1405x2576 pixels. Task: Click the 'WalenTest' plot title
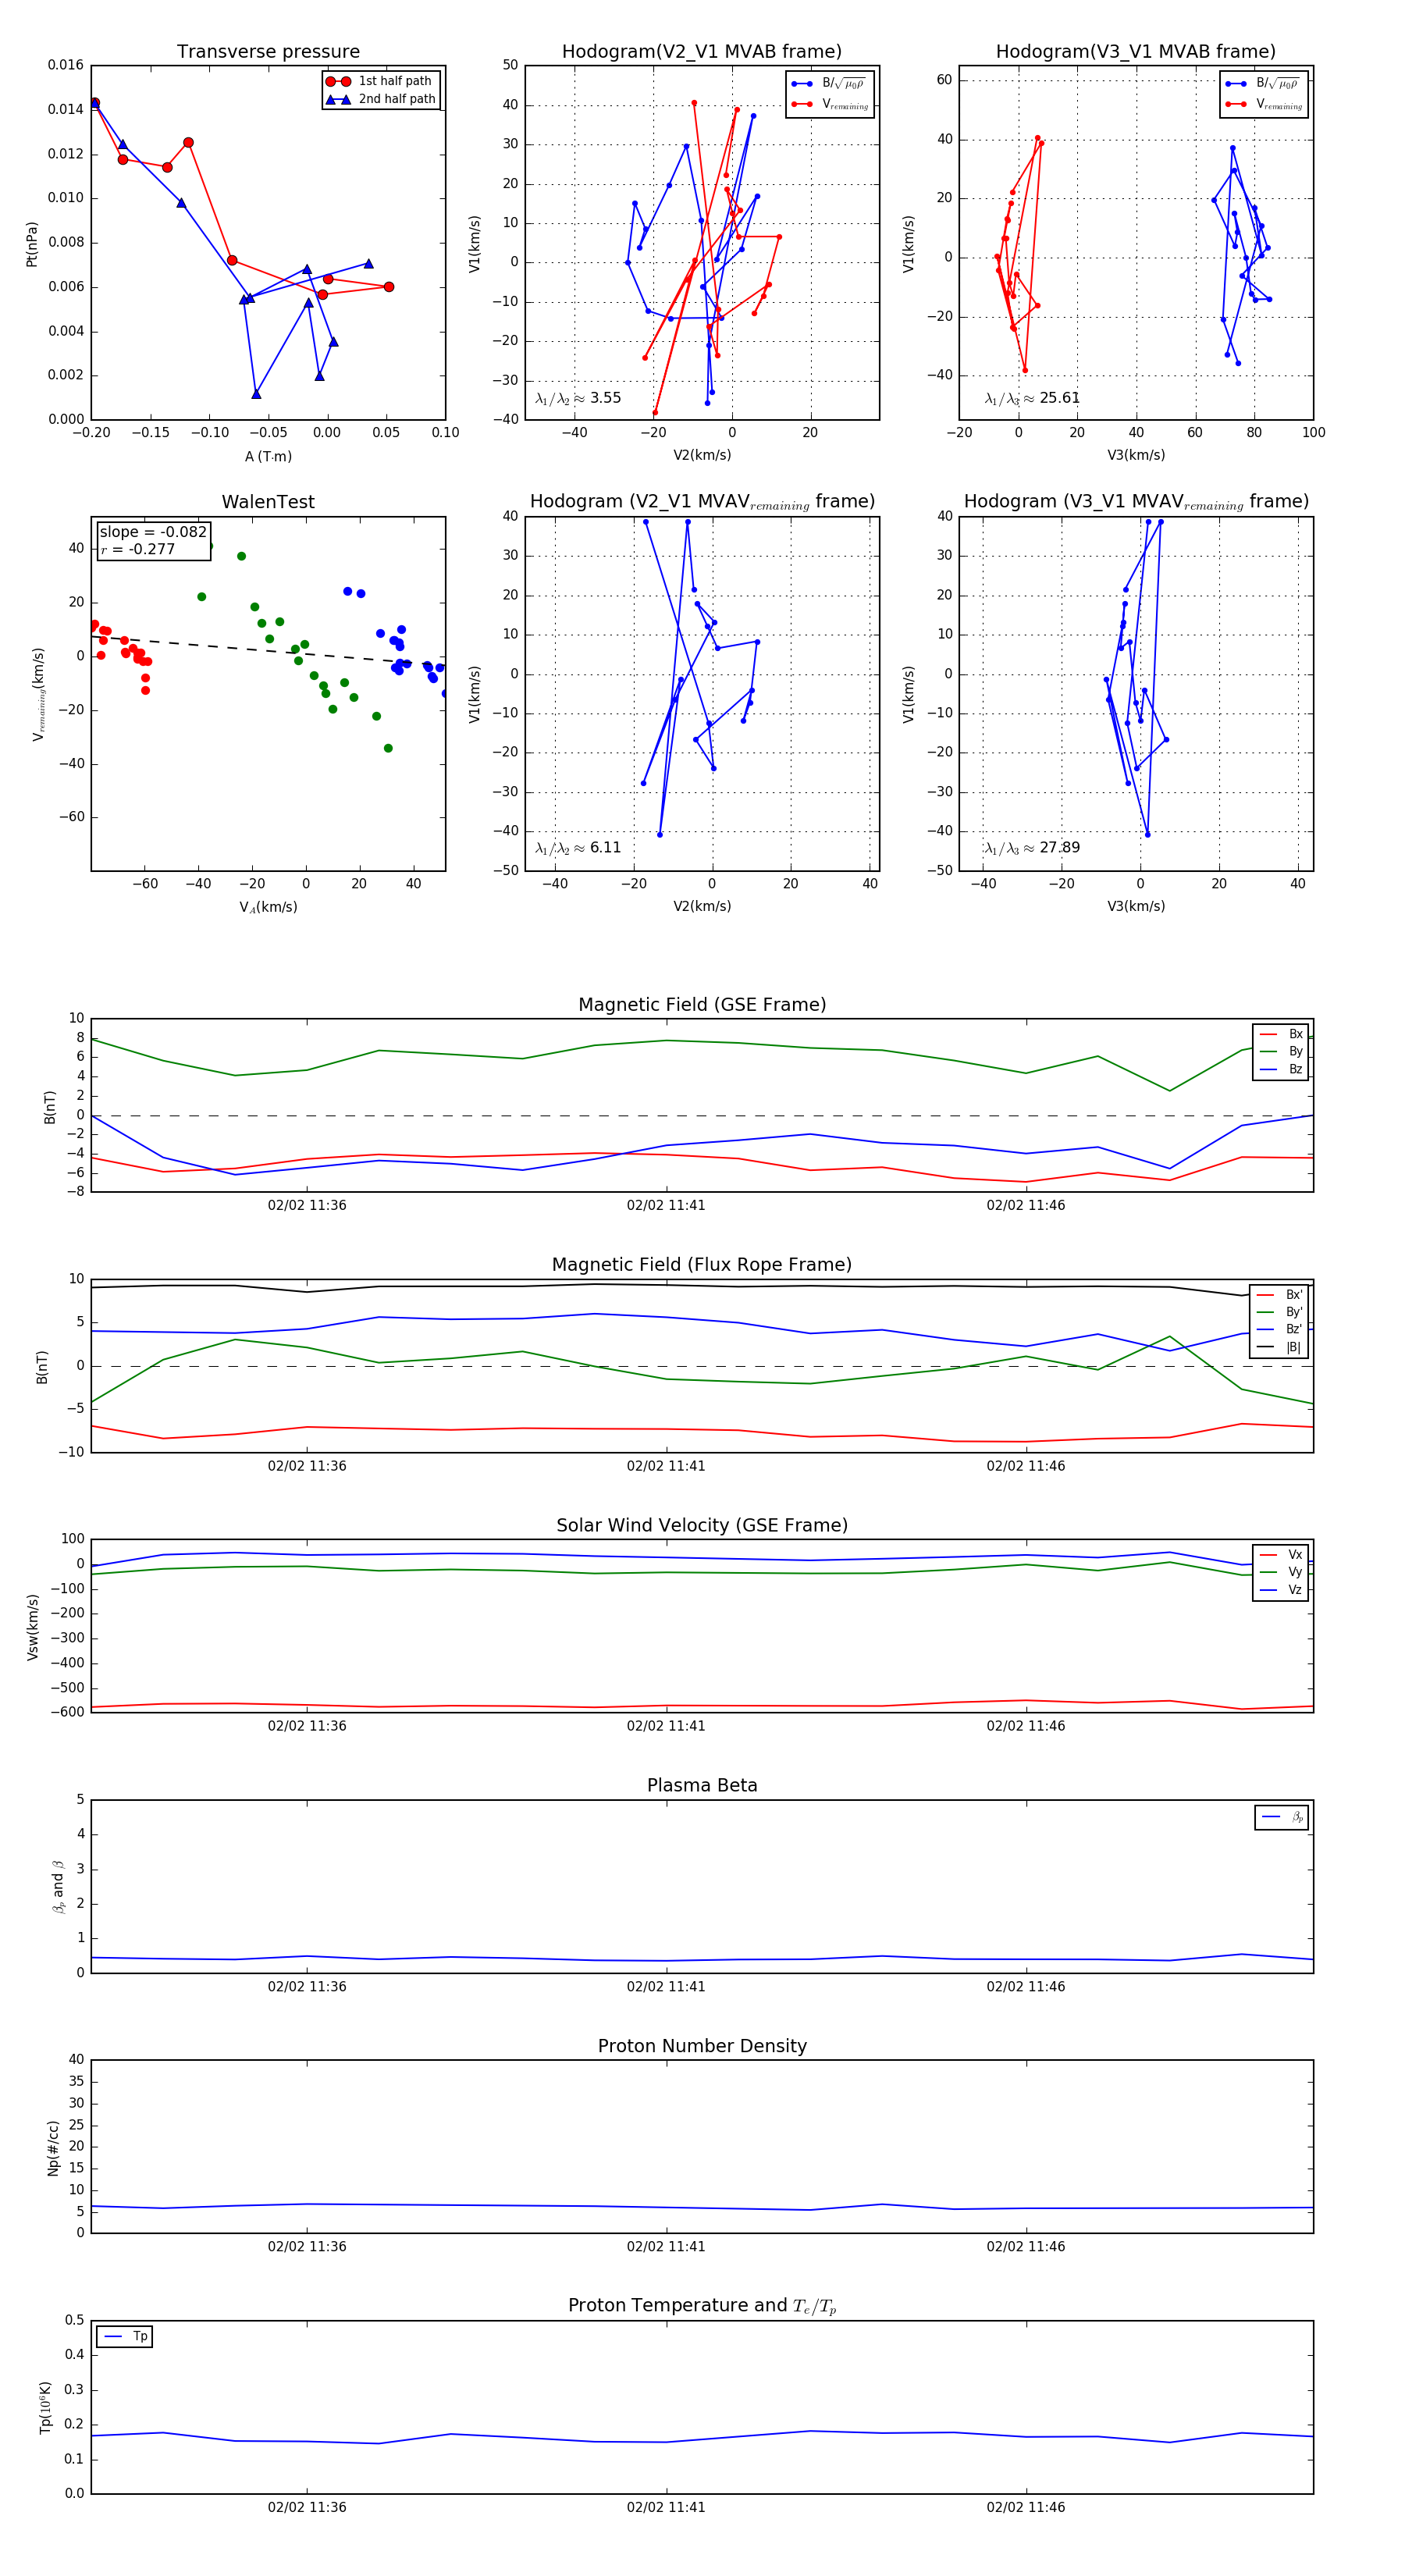point(268,501)
